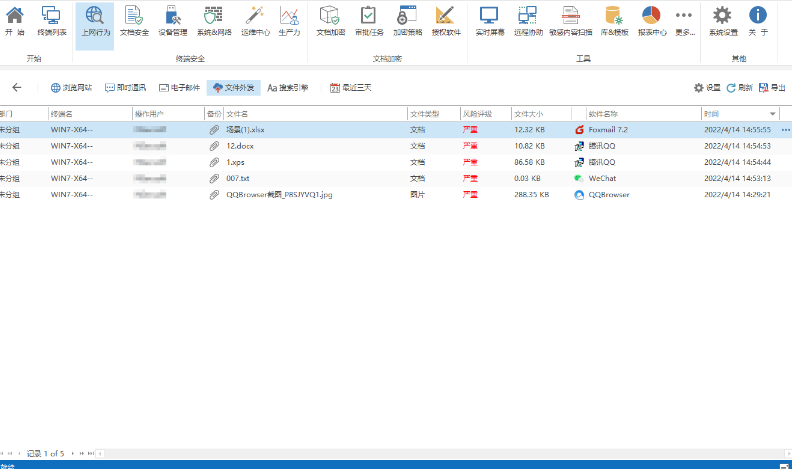Expand the 时间 column sort dropdown arrow

[x=772, y=114]
